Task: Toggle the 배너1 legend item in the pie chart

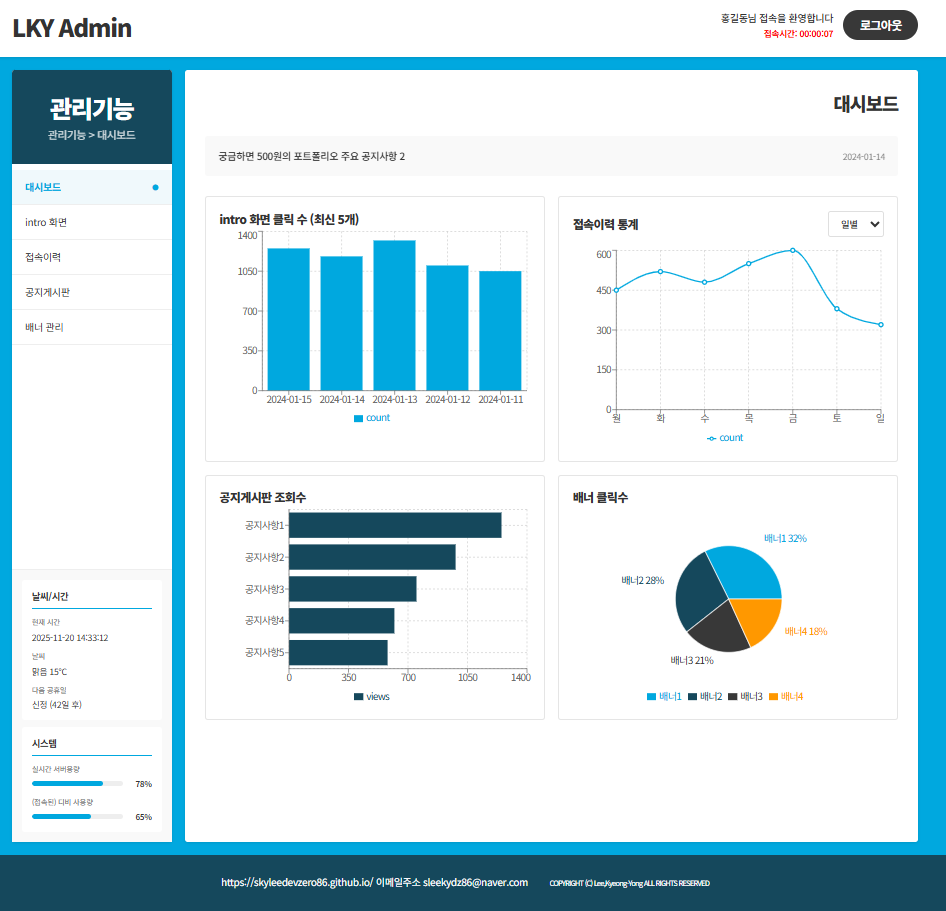Action: tap(664, 696)
